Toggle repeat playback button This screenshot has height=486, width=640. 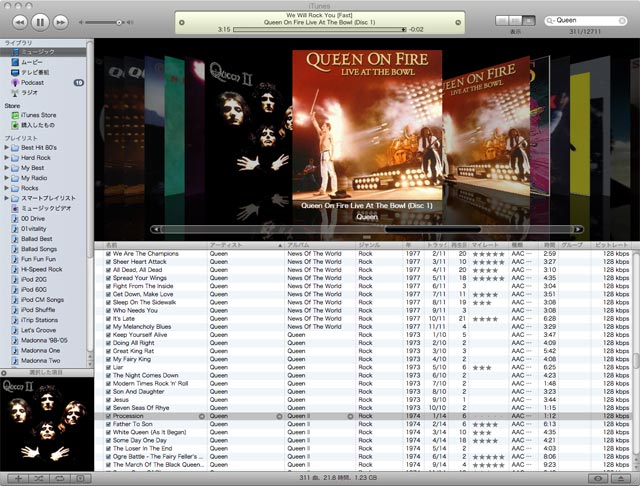[x=60, y=478]
